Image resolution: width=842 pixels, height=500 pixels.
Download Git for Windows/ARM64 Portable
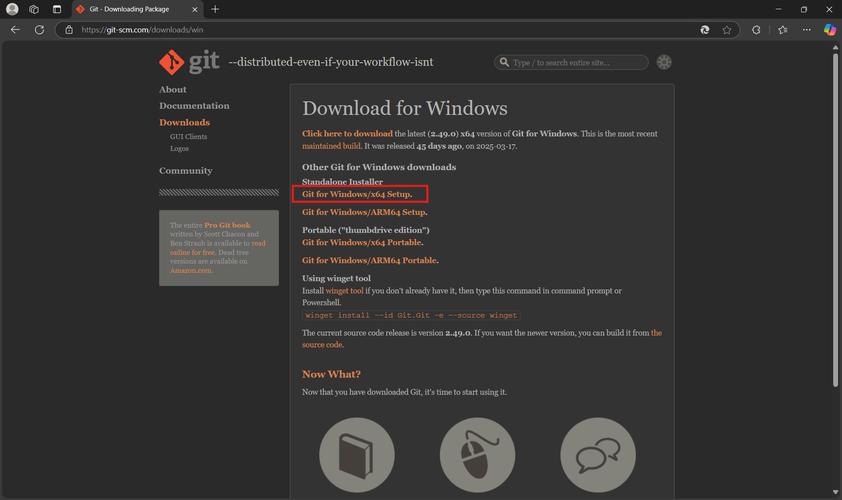pos(370,260)
